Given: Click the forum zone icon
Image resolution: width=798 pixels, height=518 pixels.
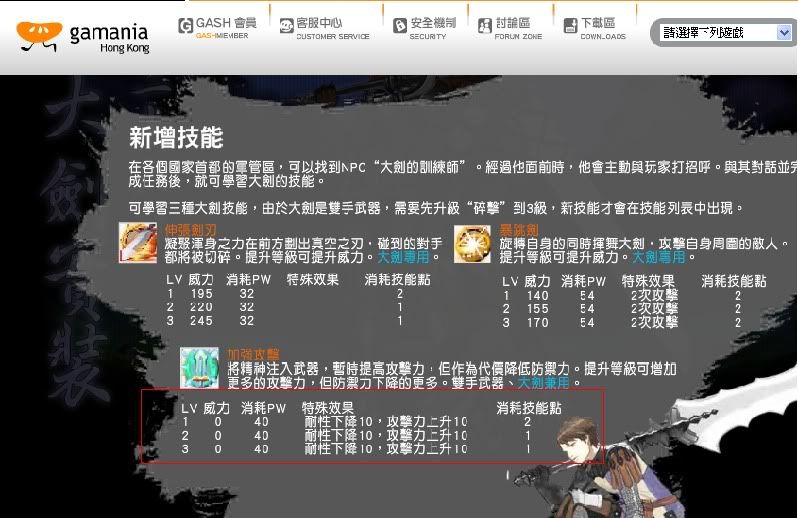Looking at the screenshot, I should (x=485, y=26).
